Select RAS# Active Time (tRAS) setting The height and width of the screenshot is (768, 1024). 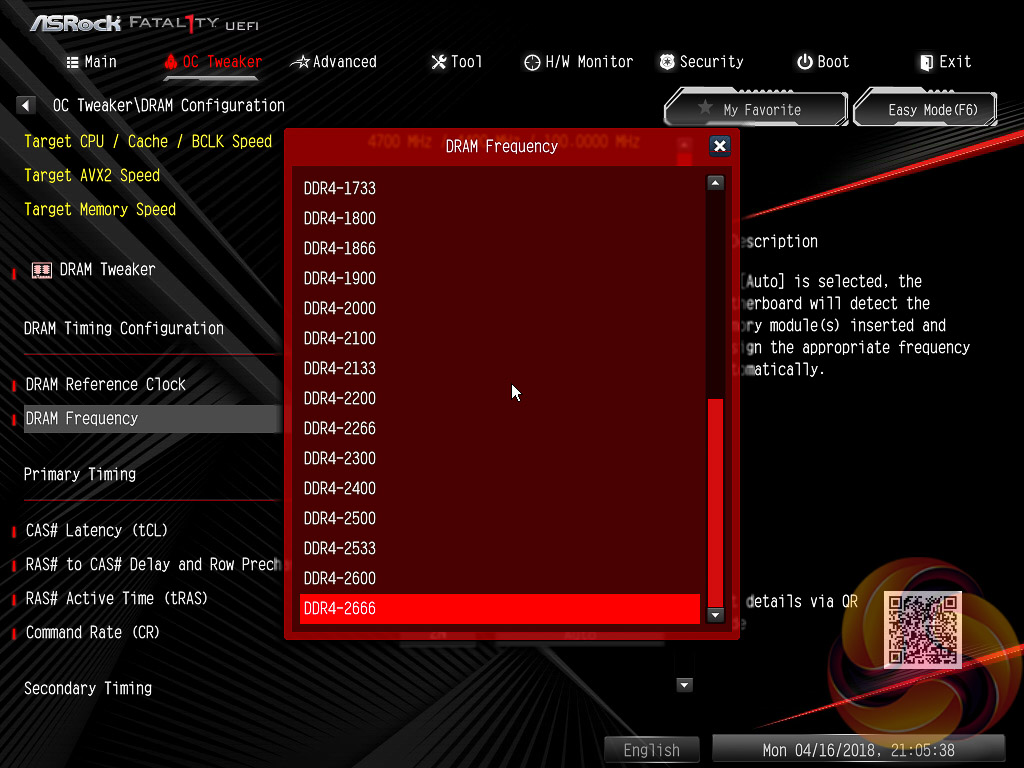pyautogui.click(x=117, y=598)
